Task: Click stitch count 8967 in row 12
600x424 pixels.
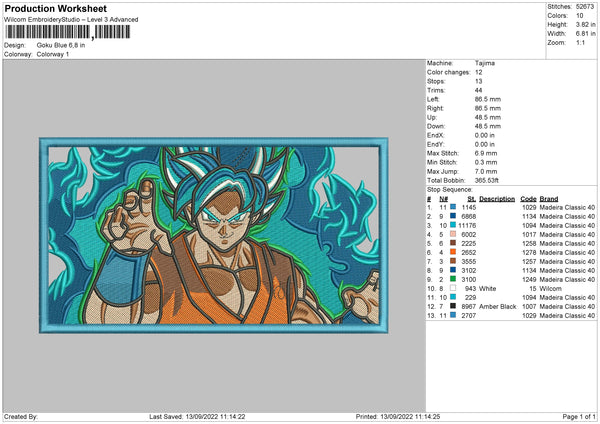Action: pos(469,306)
